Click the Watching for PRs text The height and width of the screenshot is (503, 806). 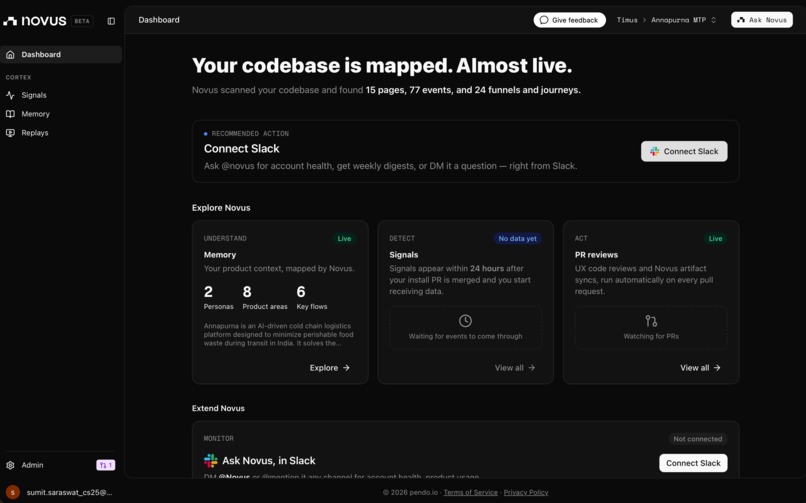[651, 336]
